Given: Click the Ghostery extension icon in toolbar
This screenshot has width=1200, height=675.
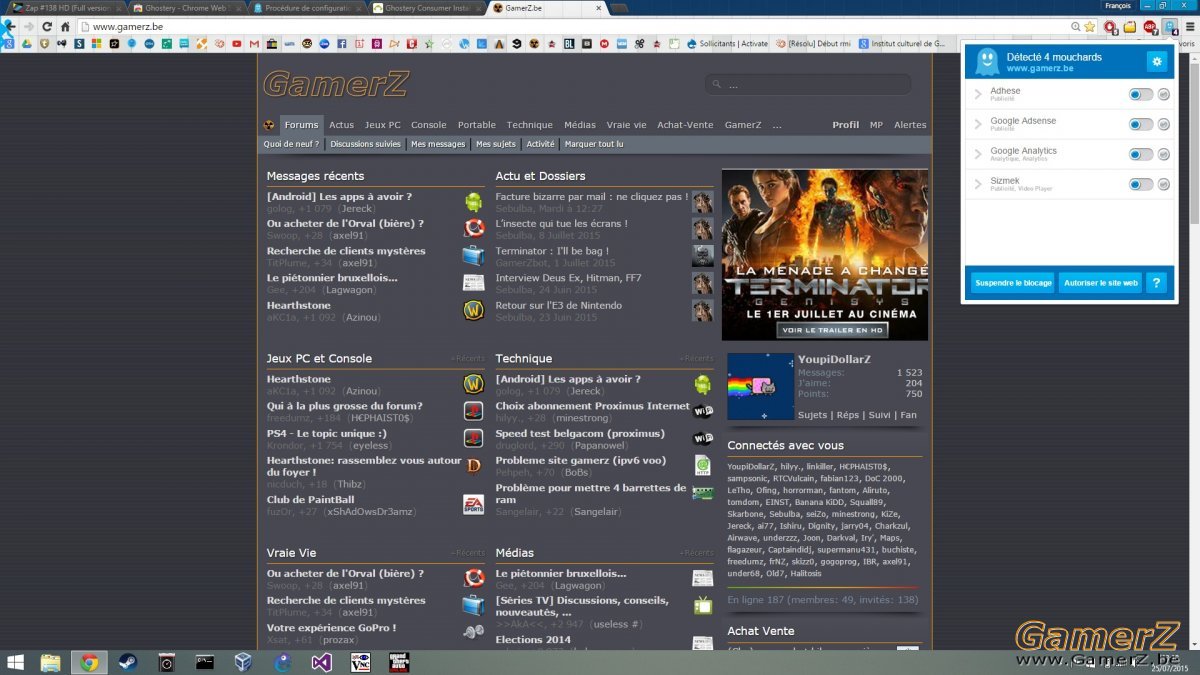Looking at the screenshot, I should click(x=1169, y=27).
